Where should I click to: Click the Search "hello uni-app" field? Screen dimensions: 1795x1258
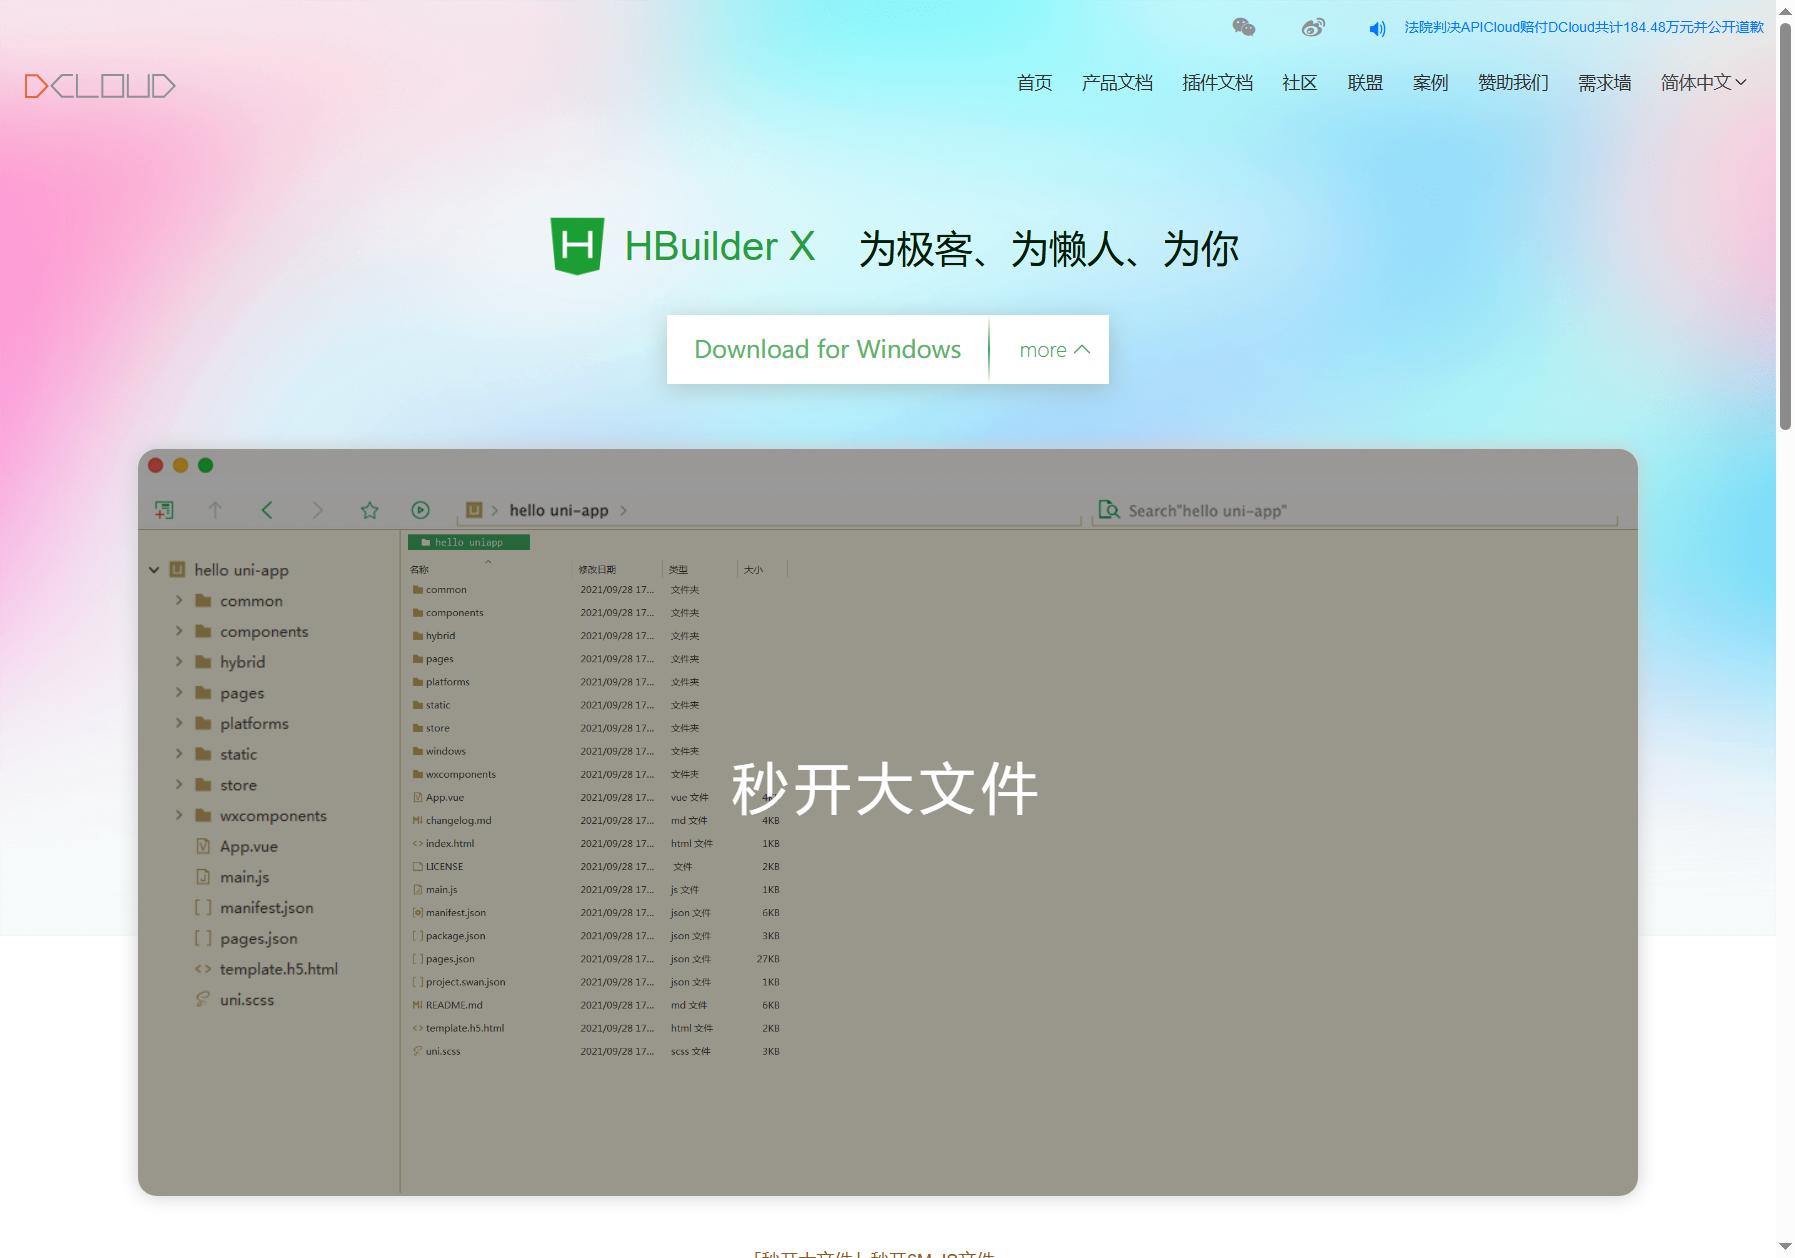[1355, 511]
